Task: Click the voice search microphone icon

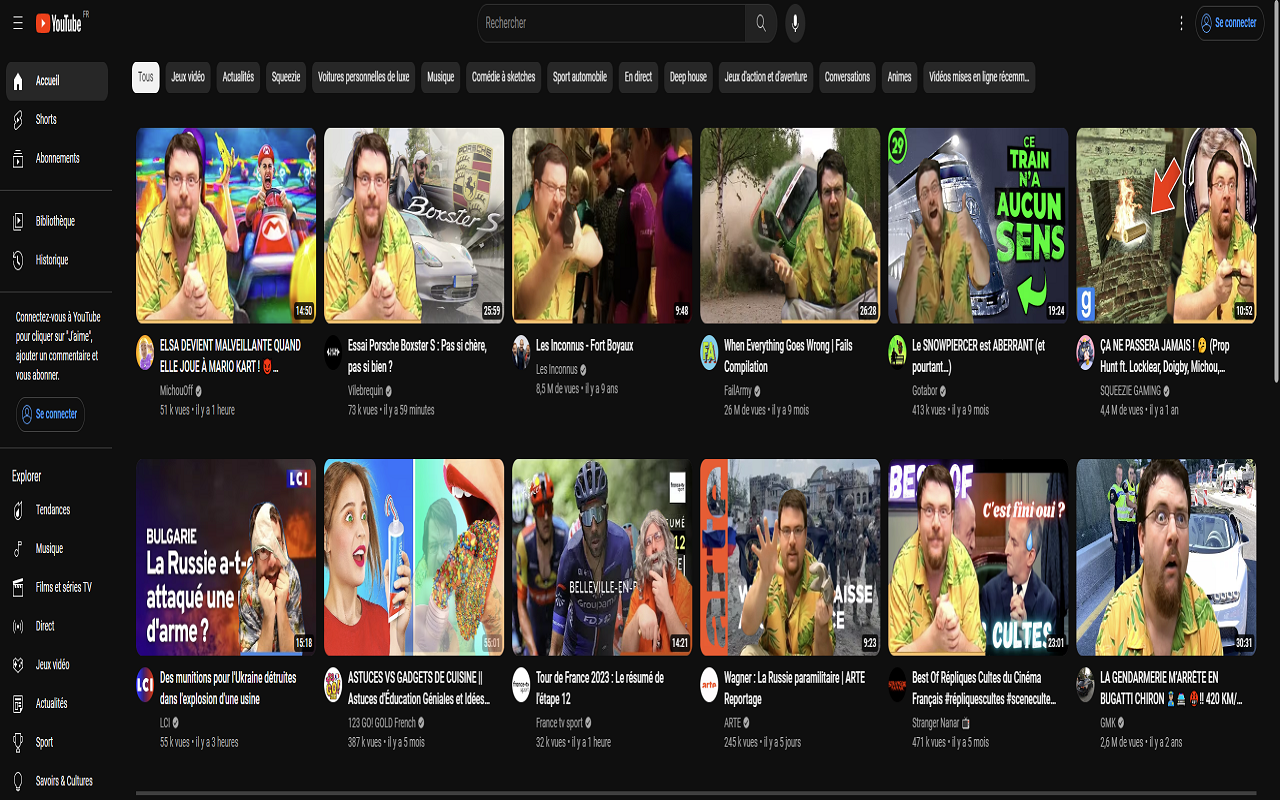Action: pyautogui.click(x=794, y=23)
